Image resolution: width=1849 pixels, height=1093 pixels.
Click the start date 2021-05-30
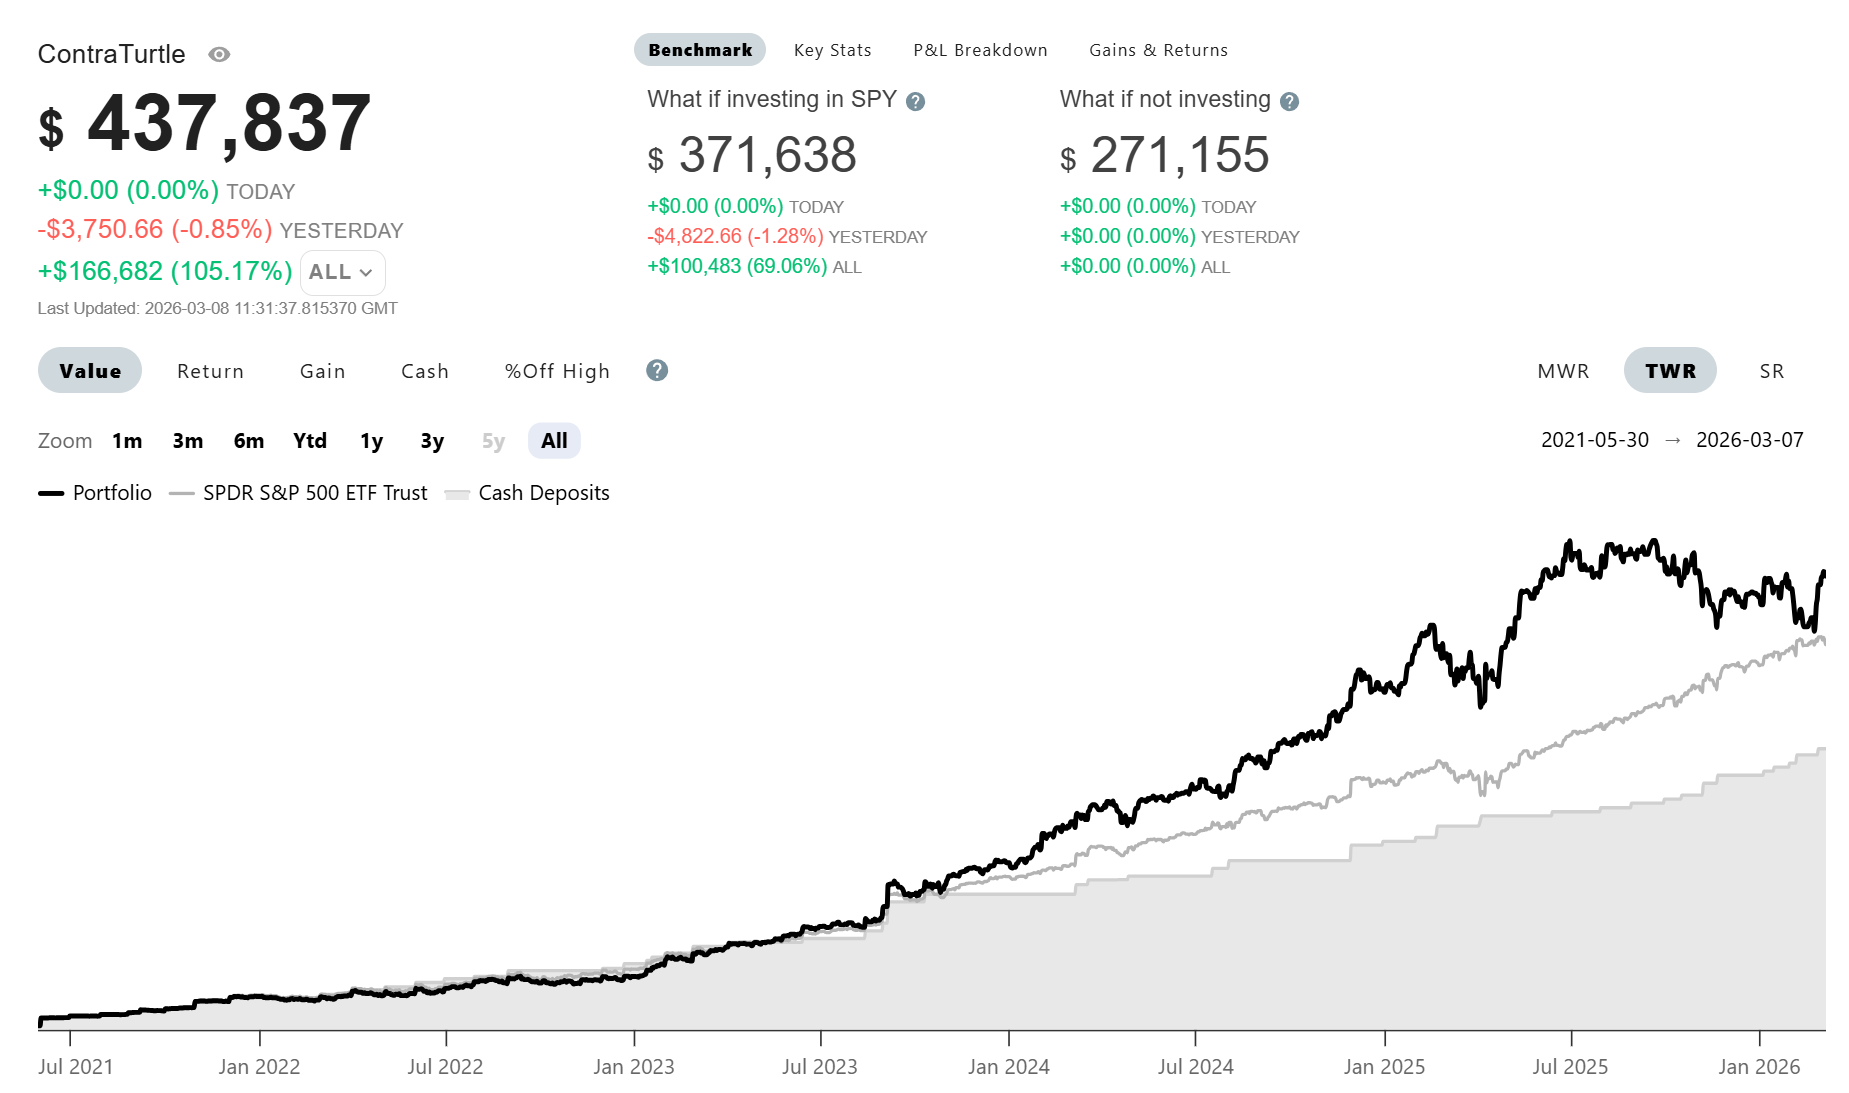click(1594, 441)
